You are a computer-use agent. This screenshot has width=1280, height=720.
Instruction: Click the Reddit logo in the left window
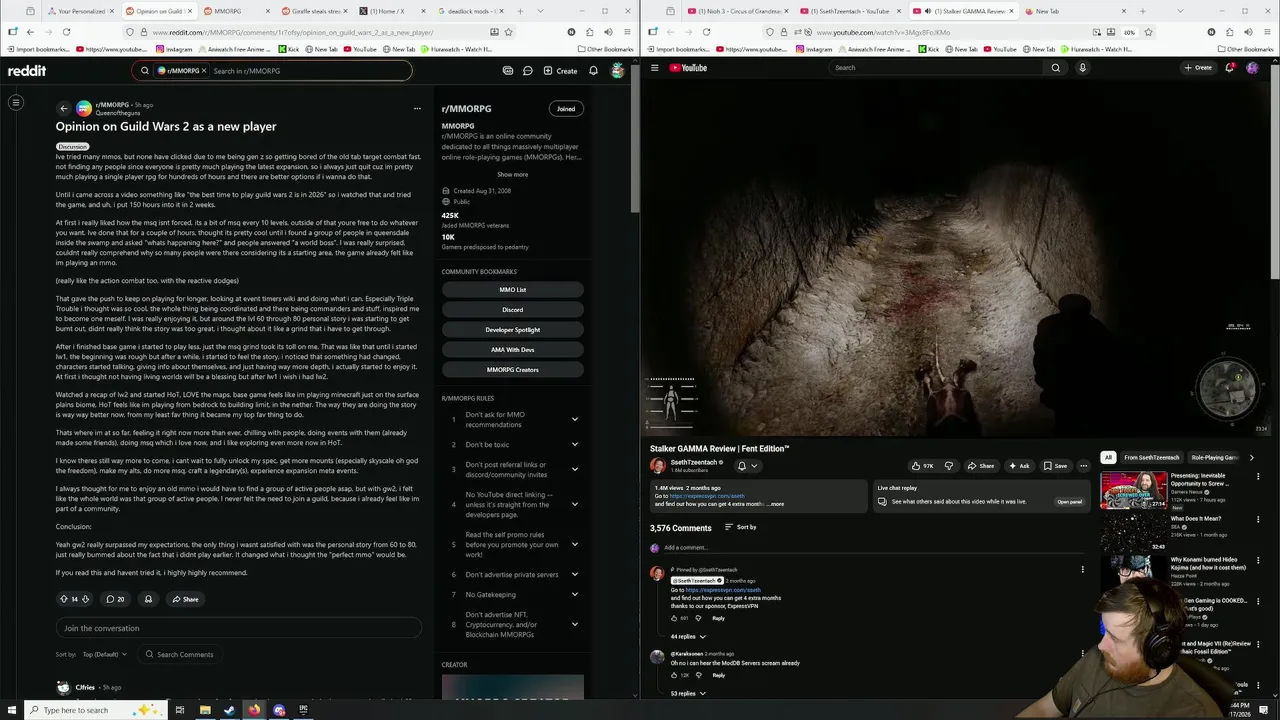27,71
